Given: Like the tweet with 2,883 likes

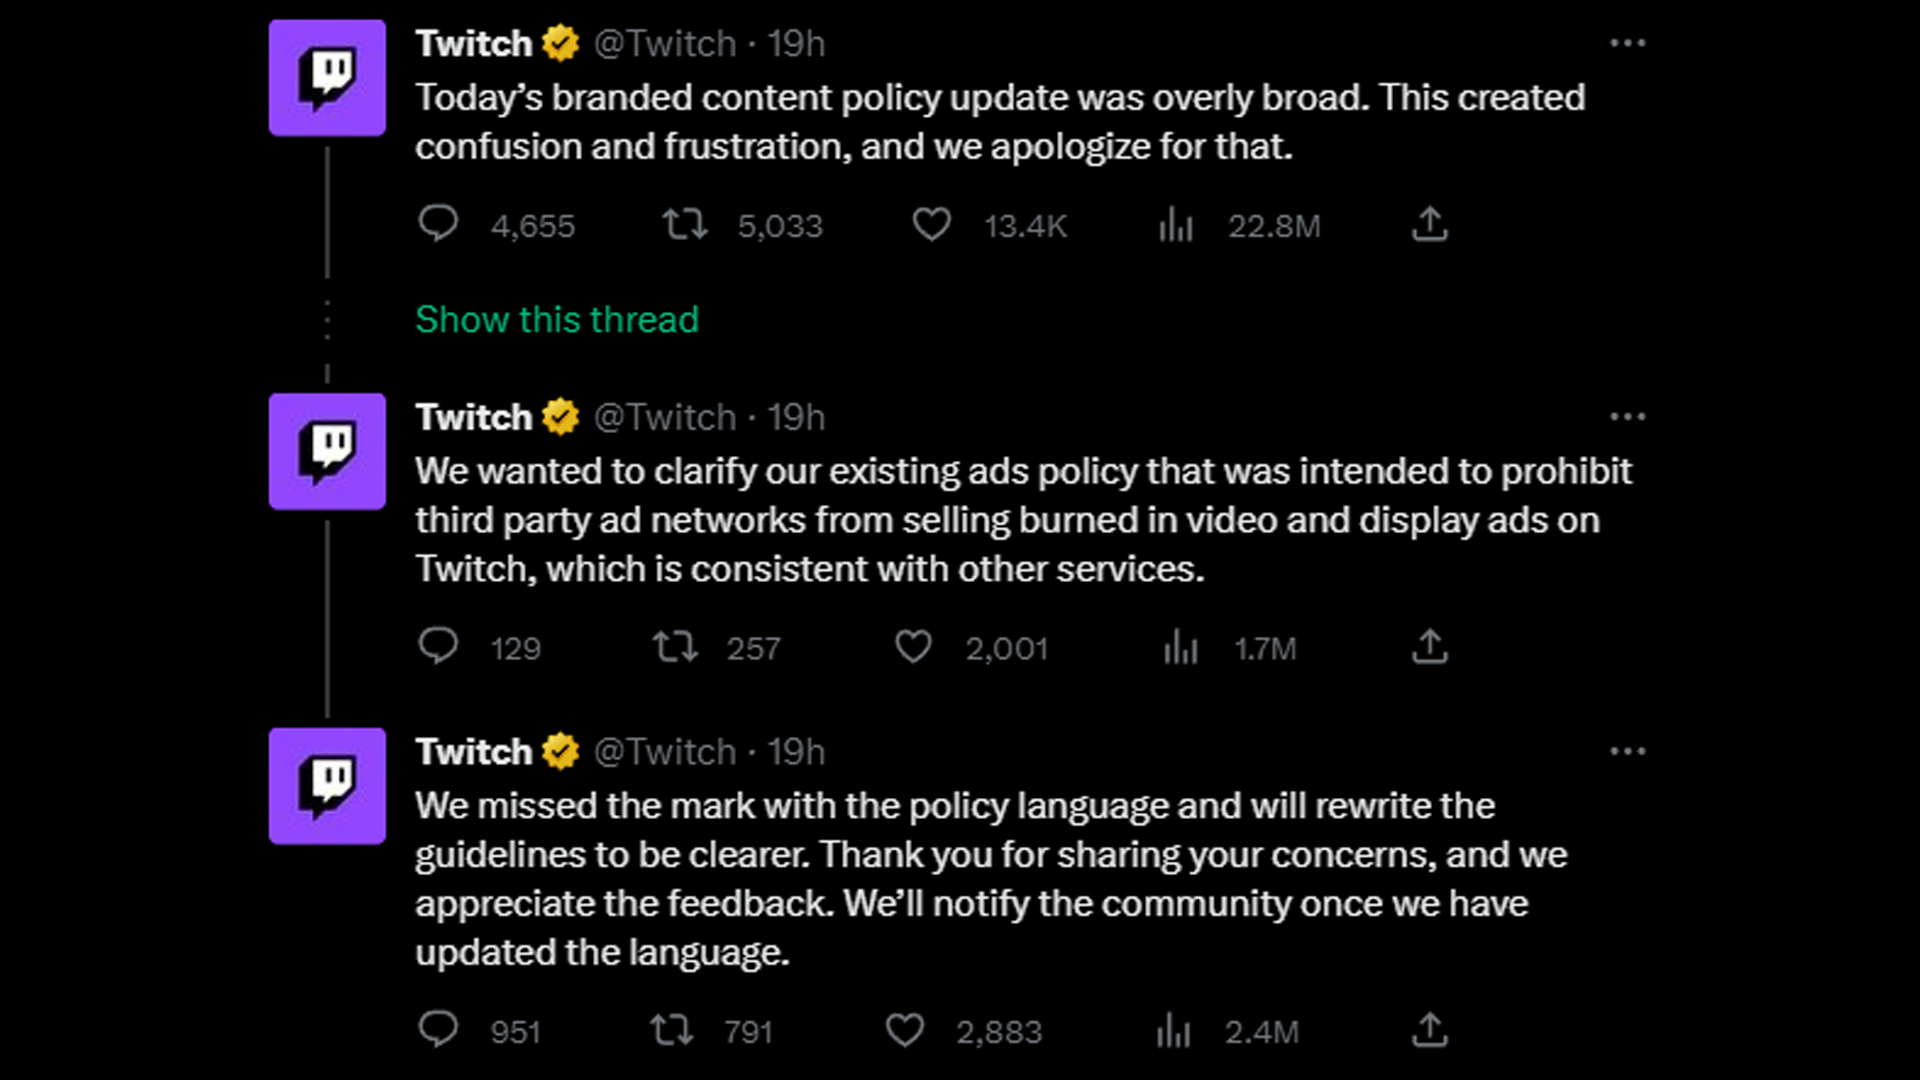Looking at the screenshot, I should click(905, 1030).
